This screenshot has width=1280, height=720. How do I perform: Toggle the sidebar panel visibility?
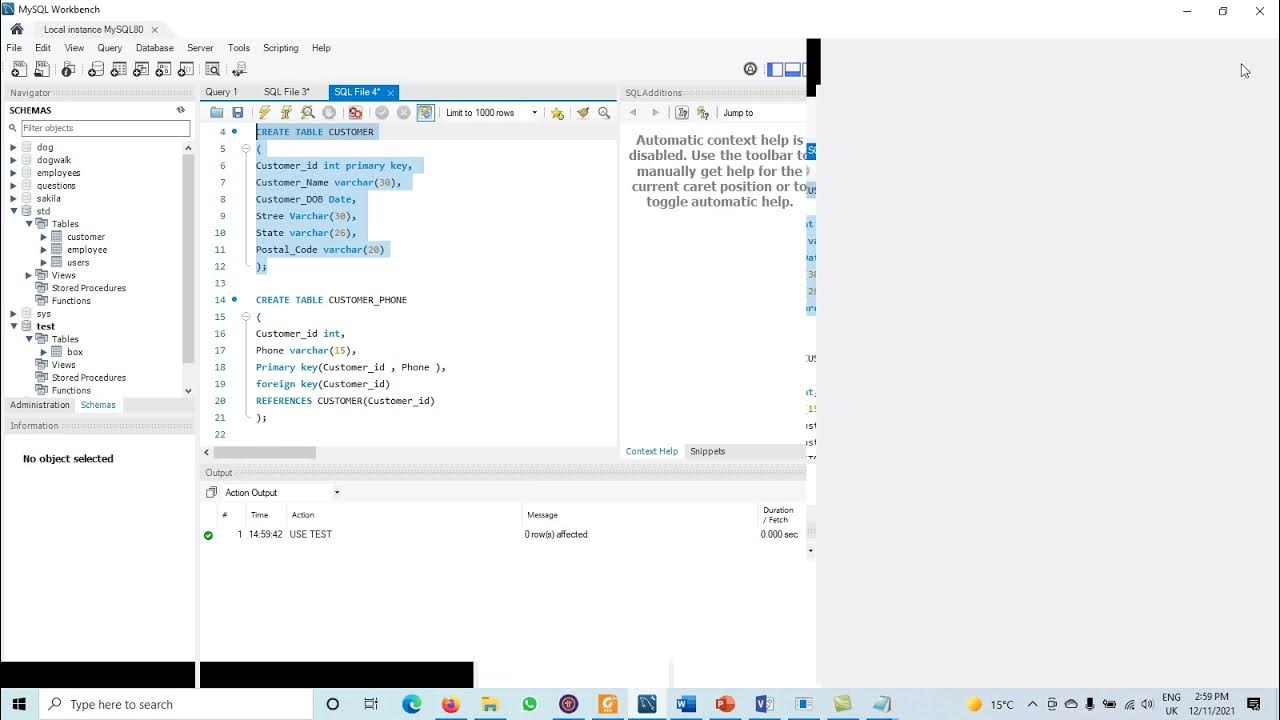(x=775, y=69)
